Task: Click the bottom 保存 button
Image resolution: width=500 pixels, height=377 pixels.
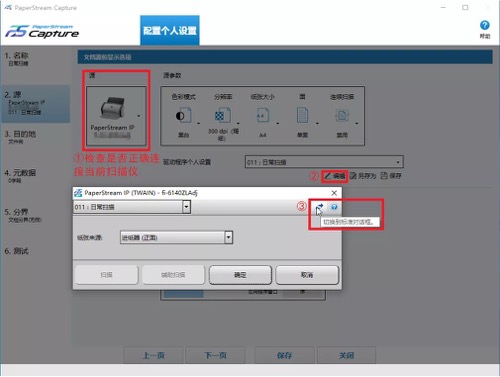Action: pyautogui.click(x=284, y=355)
